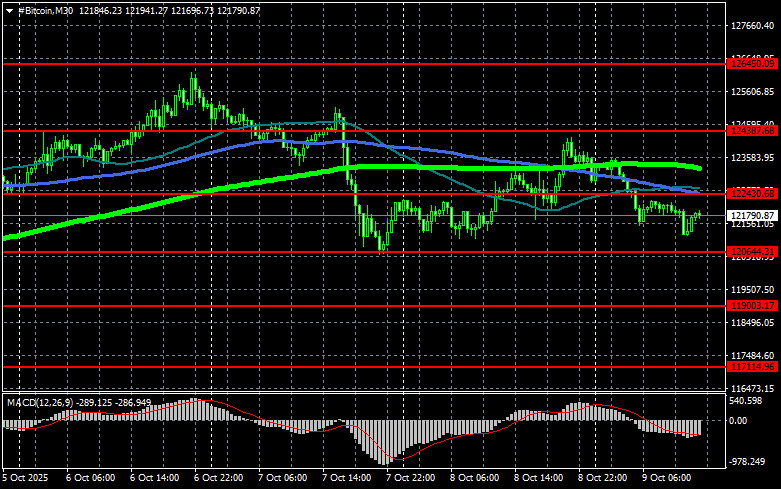Click the #Bitcoin,M30 symbol title
This screenshot has height=489, width=781.
click(x=46, y=10)
